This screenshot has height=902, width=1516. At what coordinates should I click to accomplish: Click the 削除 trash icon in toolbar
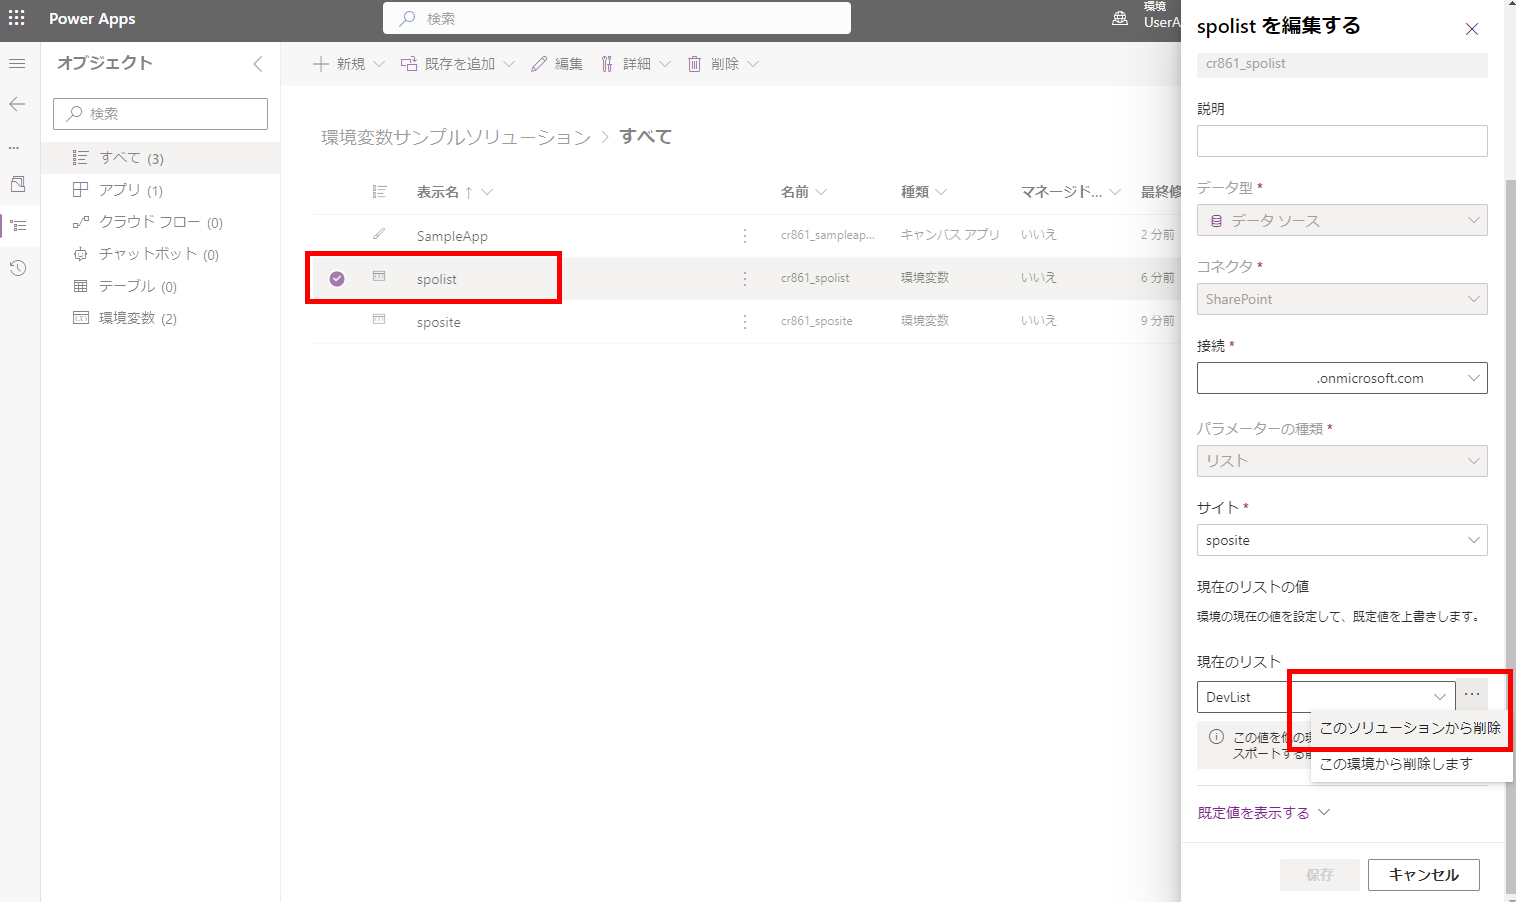tap(695, 63)
